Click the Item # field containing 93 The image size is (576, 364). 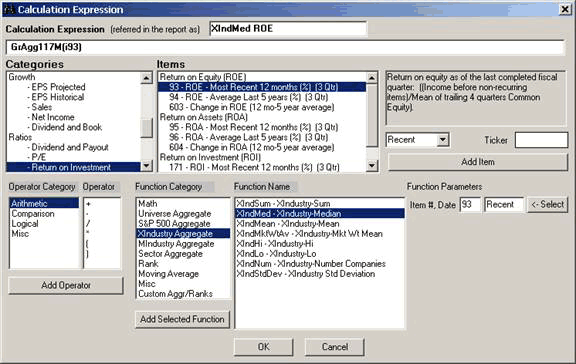tap(470, 205)
